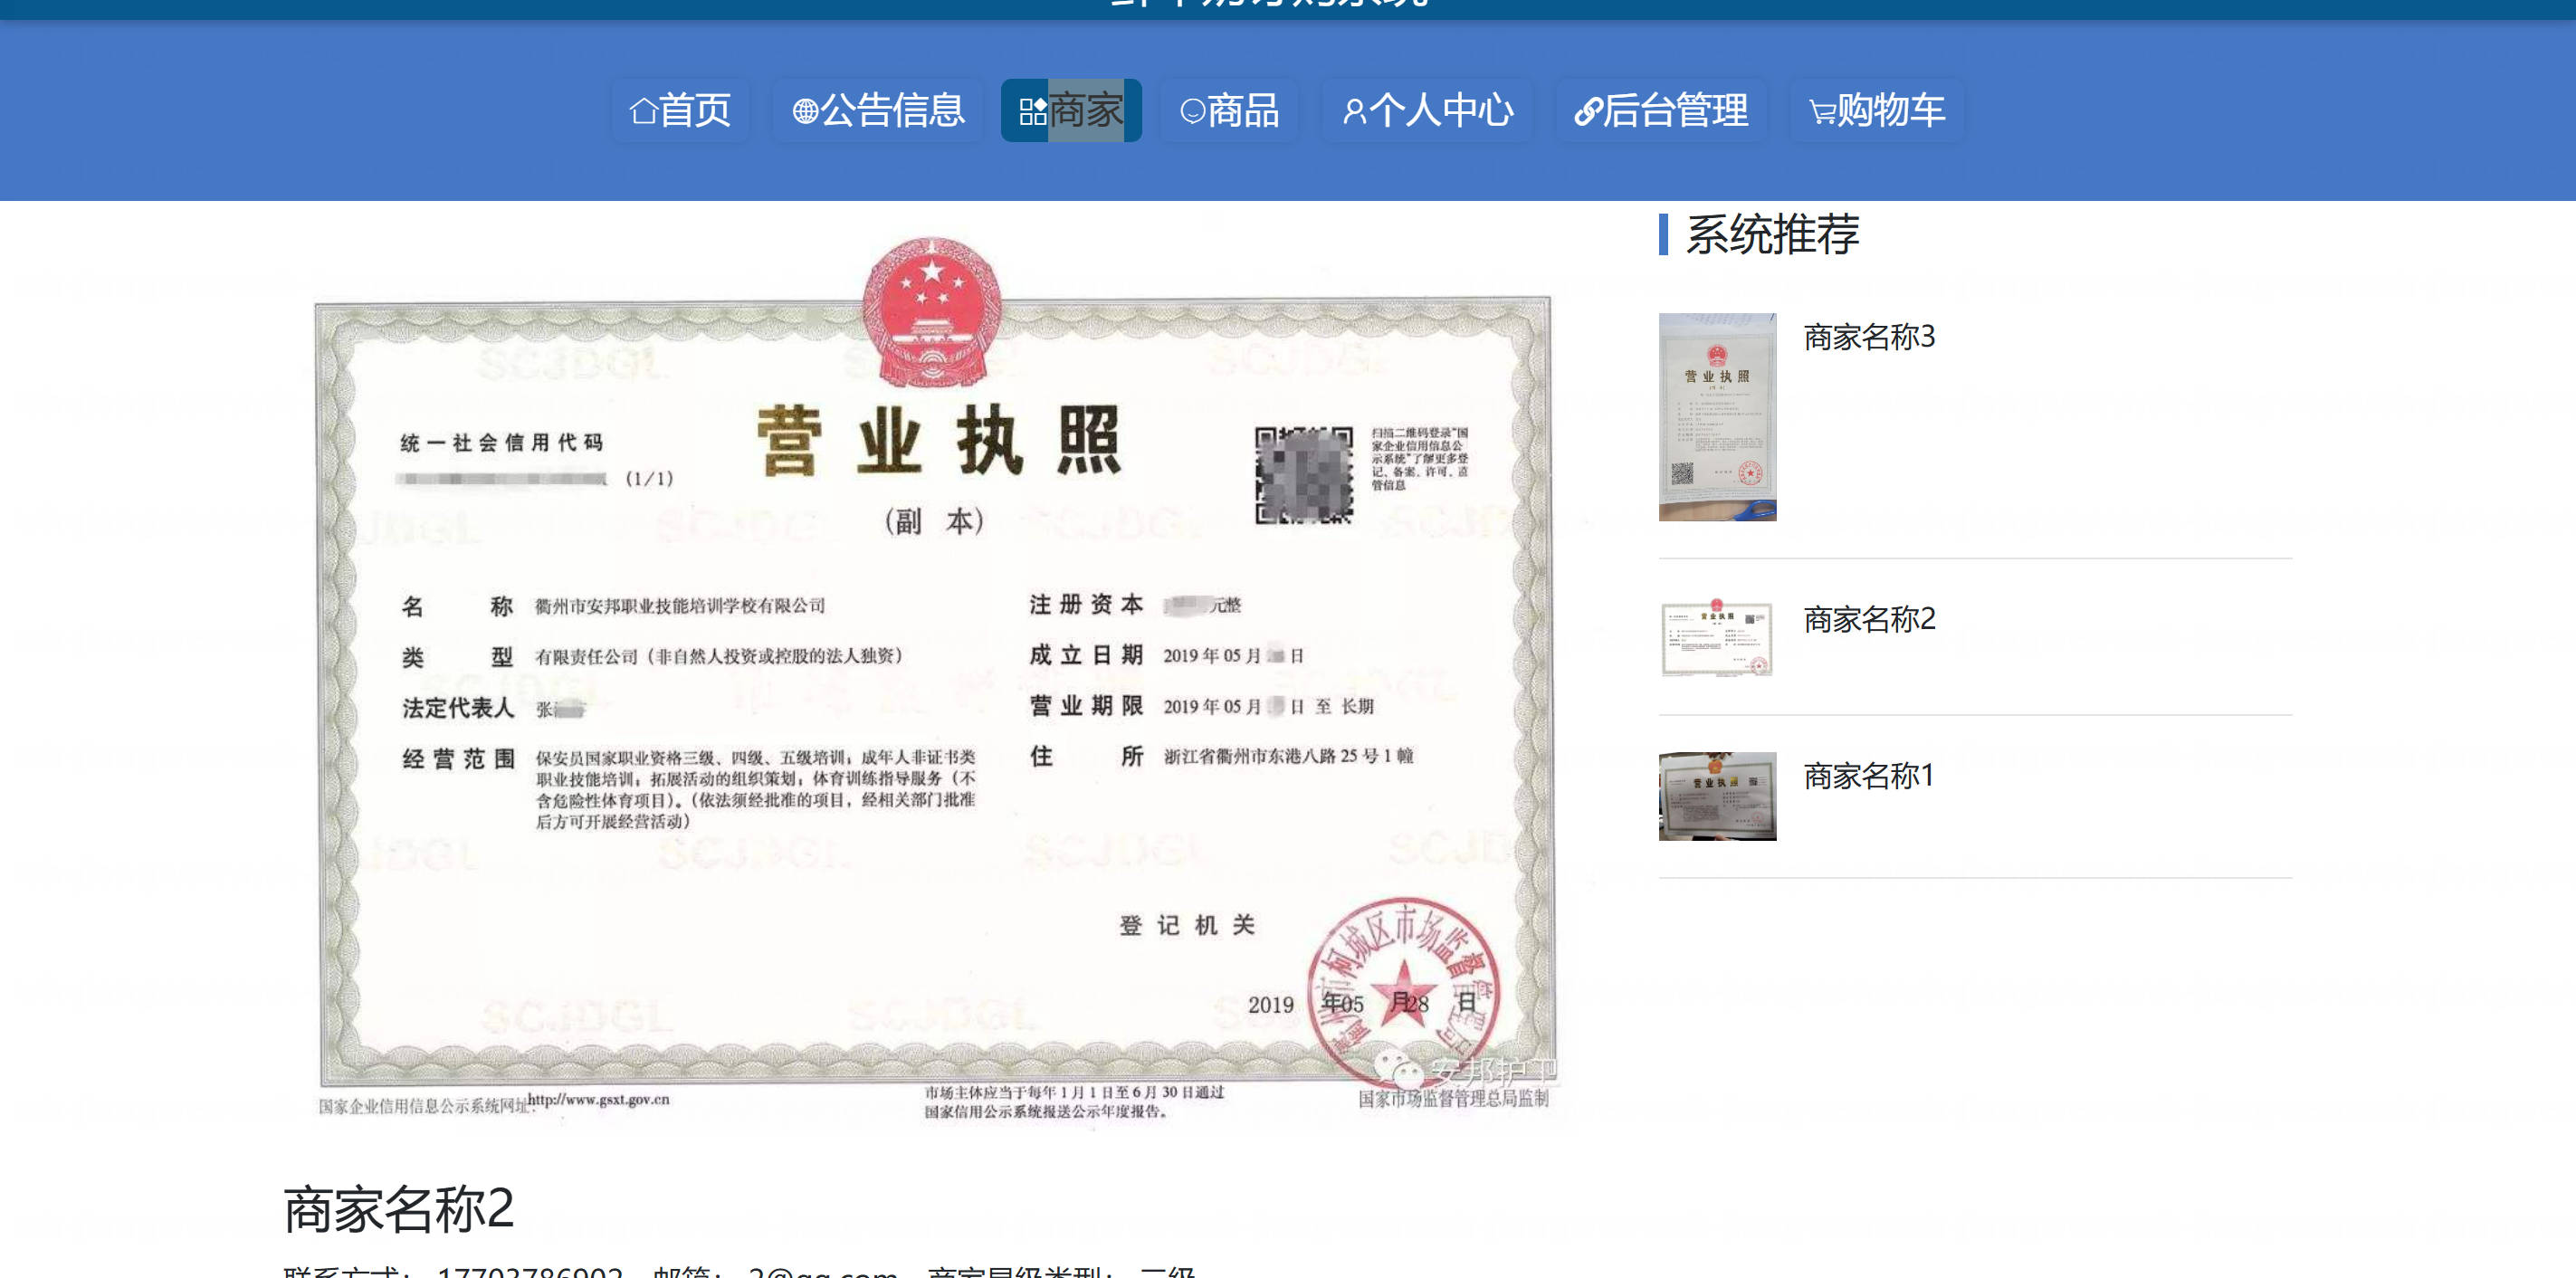The image size is (2576, 1278).
Task: Open the 首页 menu item
Action: 680,110
